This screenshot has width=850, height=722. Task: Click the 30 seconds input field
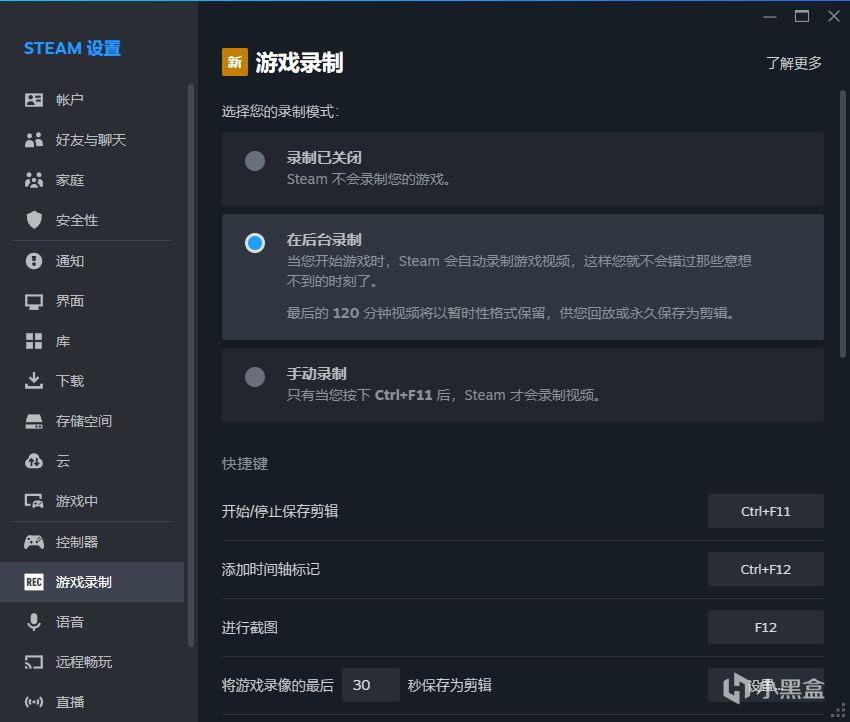point(371,685)
